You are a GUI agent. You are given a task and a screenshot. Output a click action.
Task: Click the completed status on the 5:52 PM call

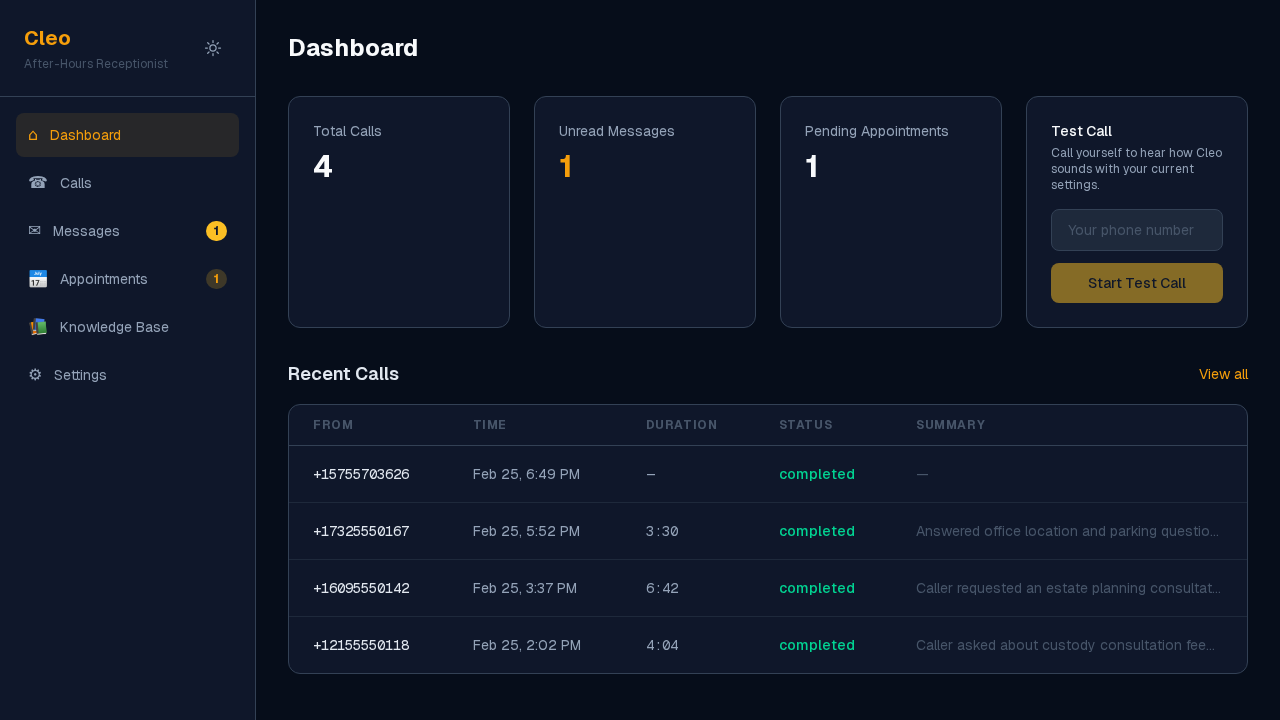(817, 531)
